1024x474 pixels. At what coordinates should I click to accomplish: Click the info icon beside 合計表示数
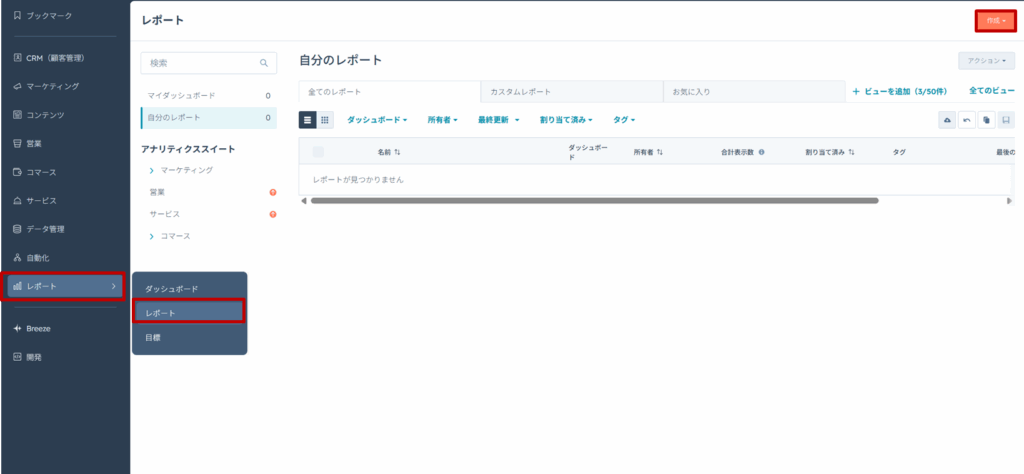[762, 152]
